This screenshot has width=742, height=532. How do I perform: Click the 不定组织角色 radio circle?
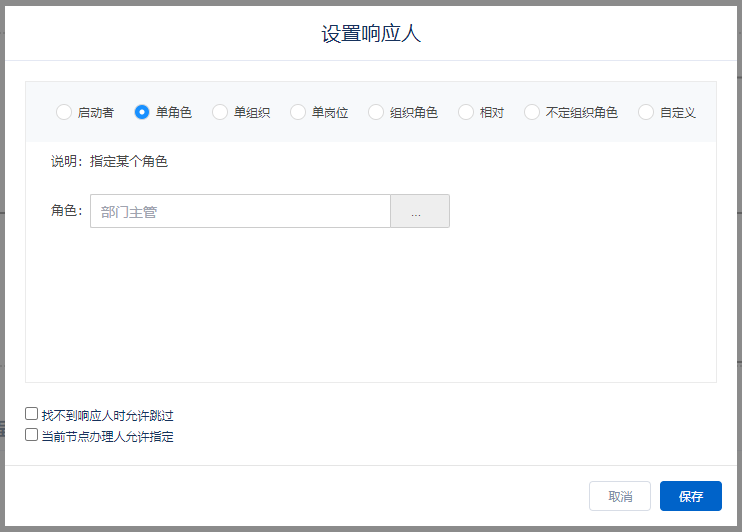tap(532, 112)
